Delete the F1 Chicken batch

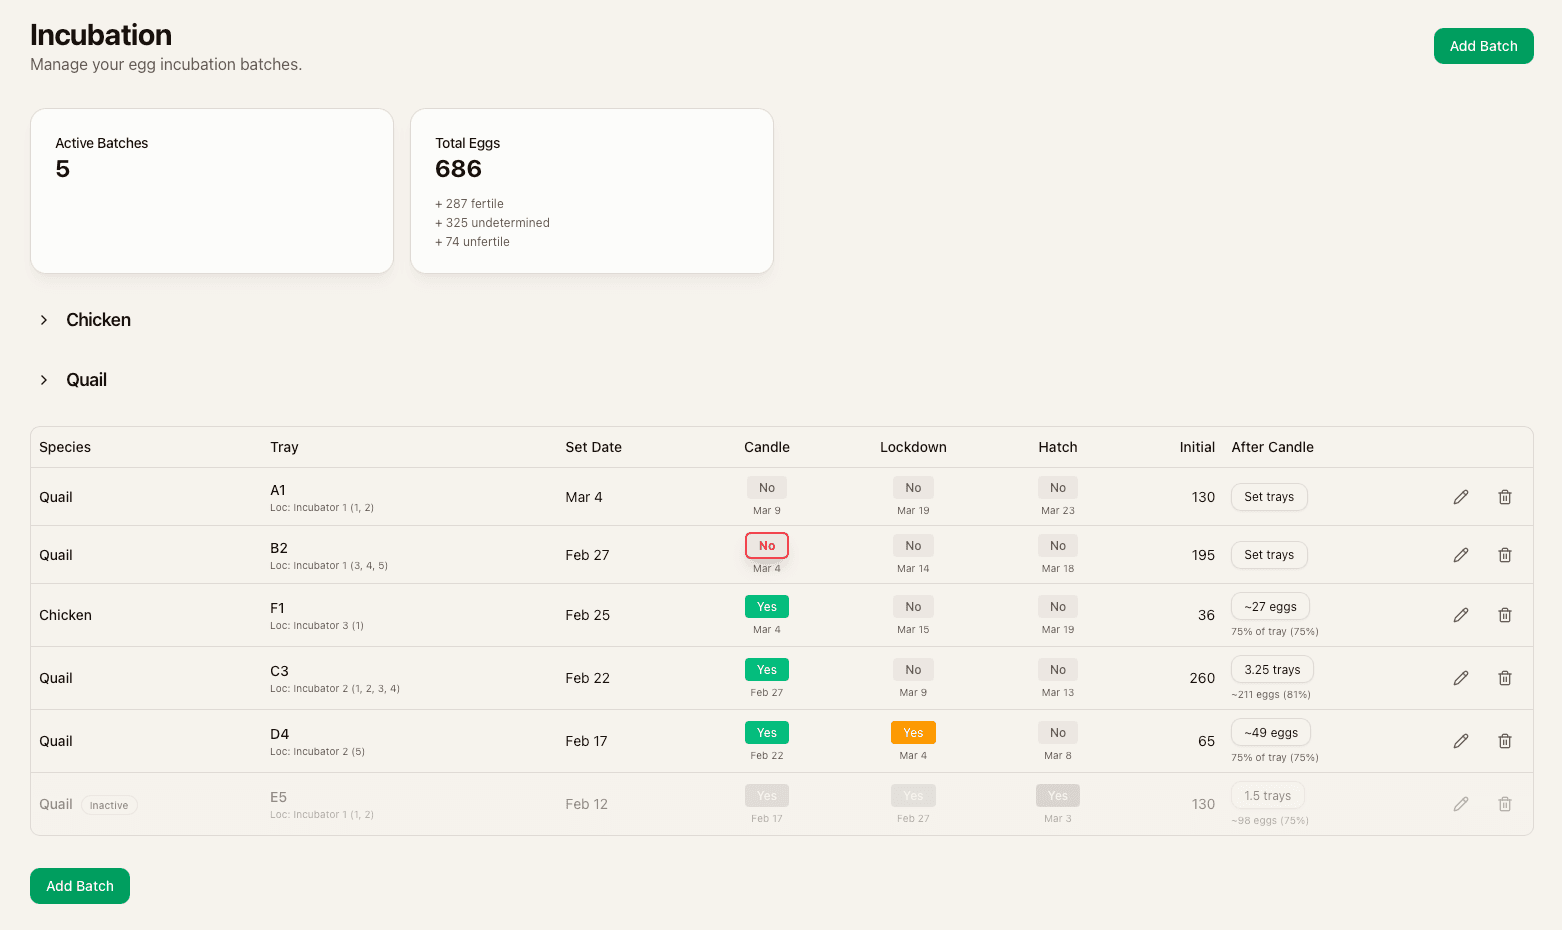(x=1505, y=614)
